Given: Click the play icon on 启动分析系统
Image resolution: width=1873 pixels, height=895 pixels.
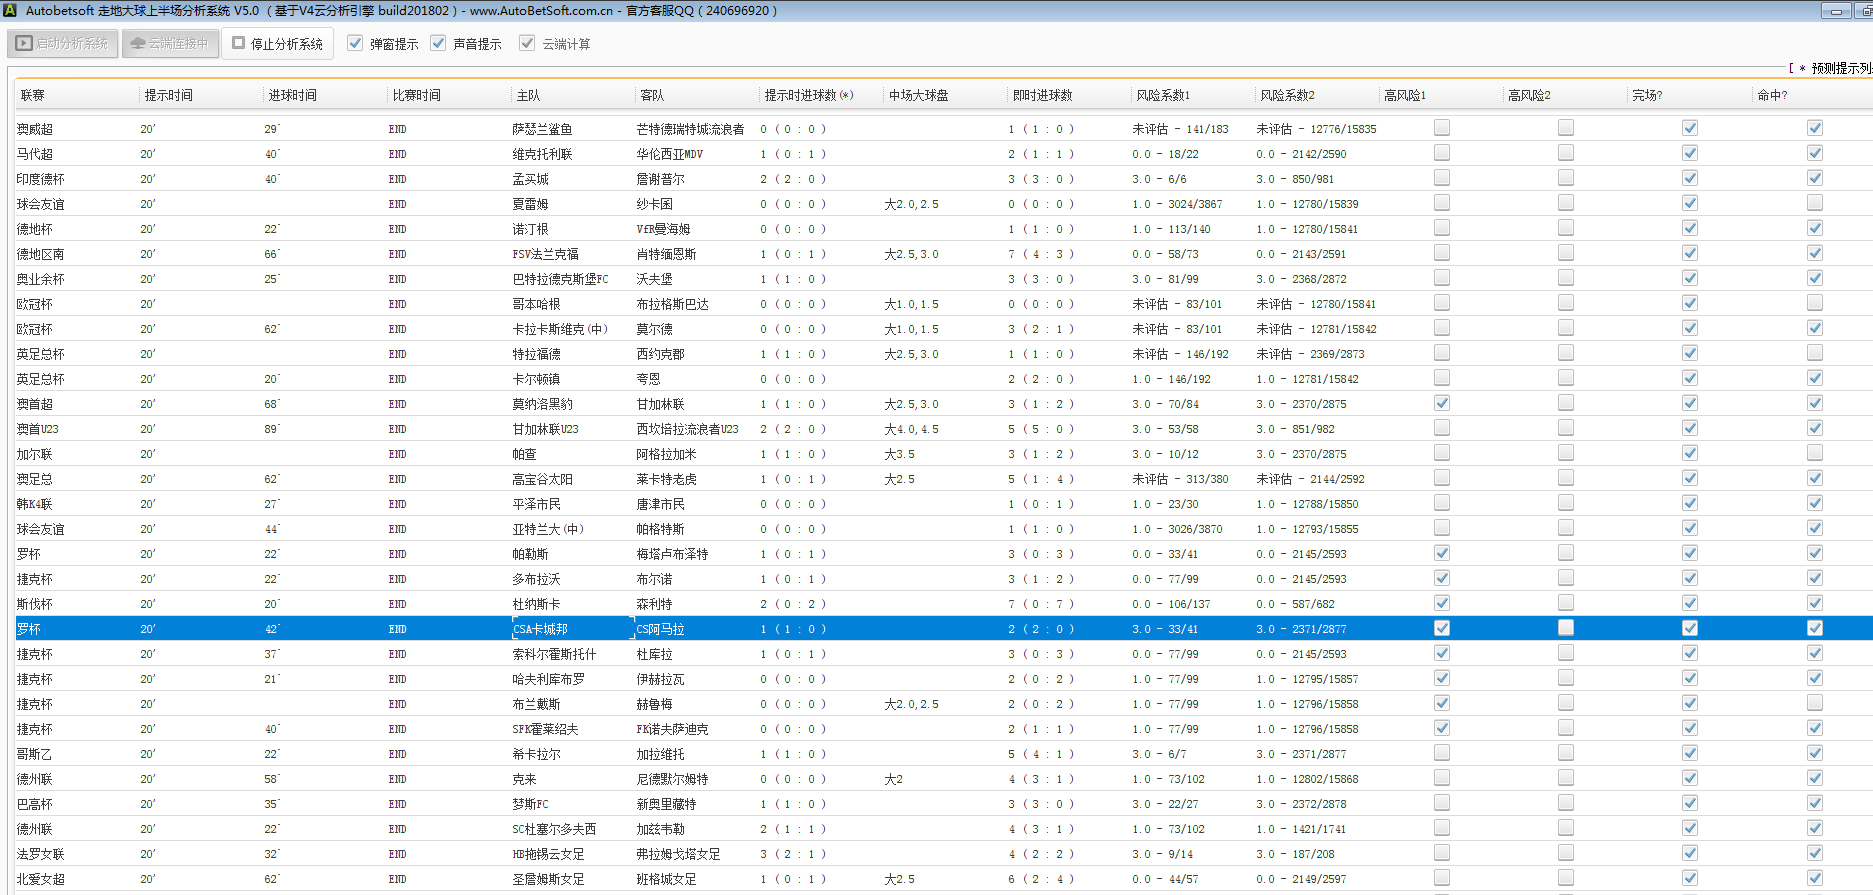Looking at the screenshot, I should click(24, 44).
